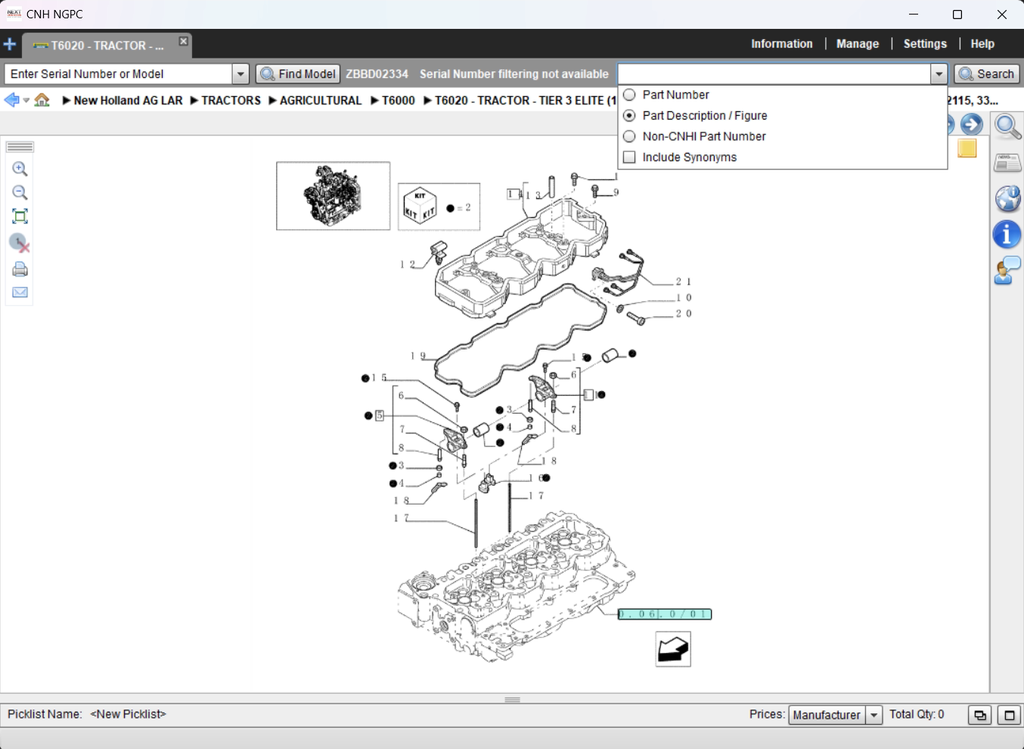Viewport: 1024px width, 749px height.
Task: Open the globe web links icon
Action: 1007,199
